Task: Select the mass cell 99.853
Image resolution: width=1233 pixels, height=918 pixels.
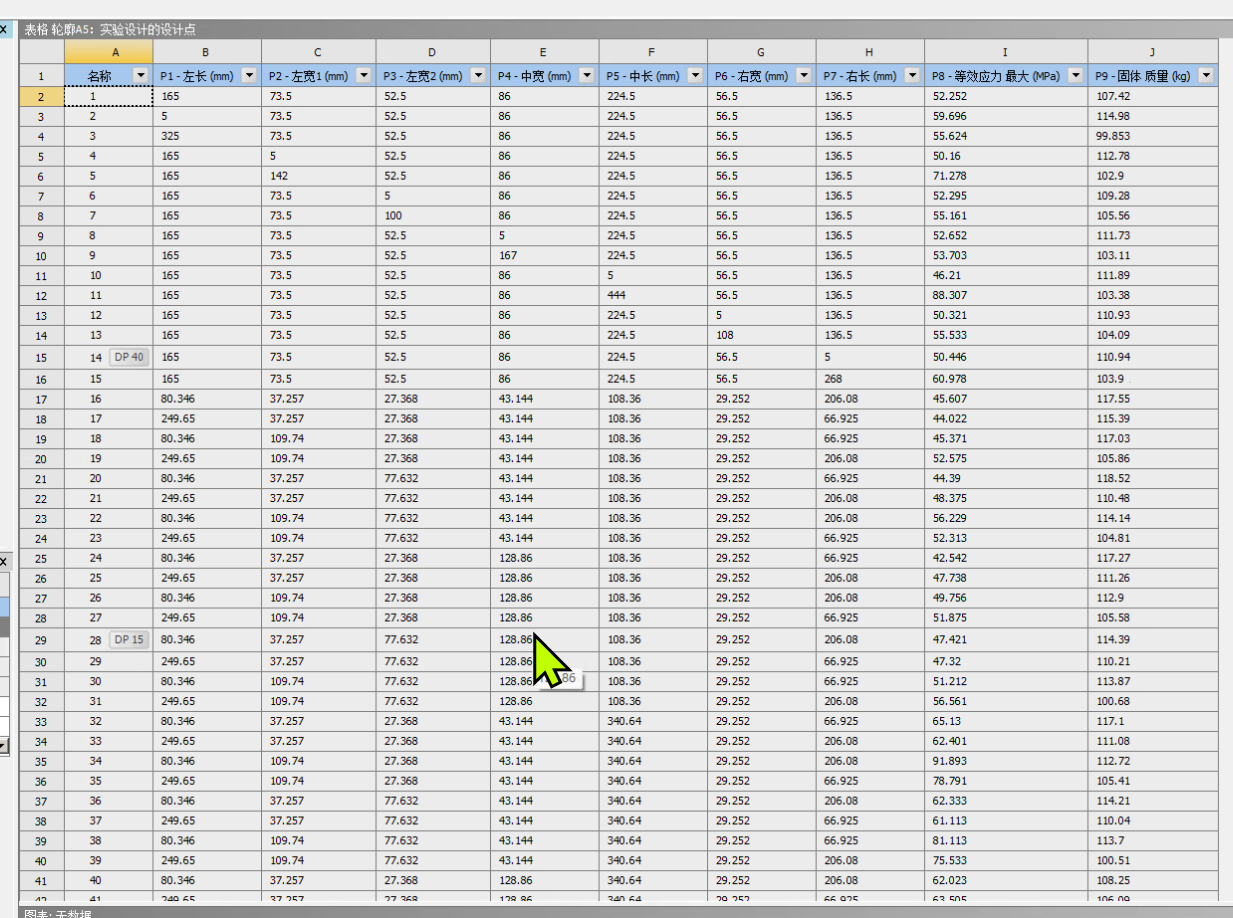Action: 1153,136
